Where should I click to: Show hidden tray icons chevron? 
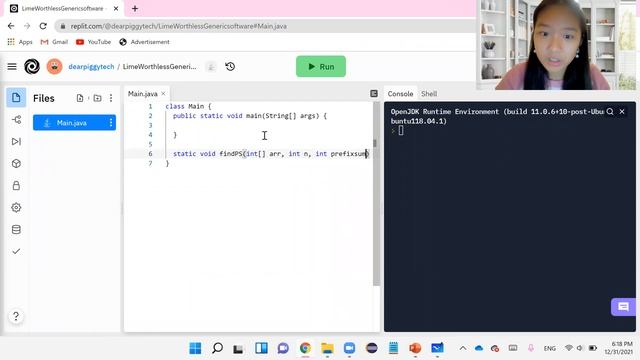point(463,348)
